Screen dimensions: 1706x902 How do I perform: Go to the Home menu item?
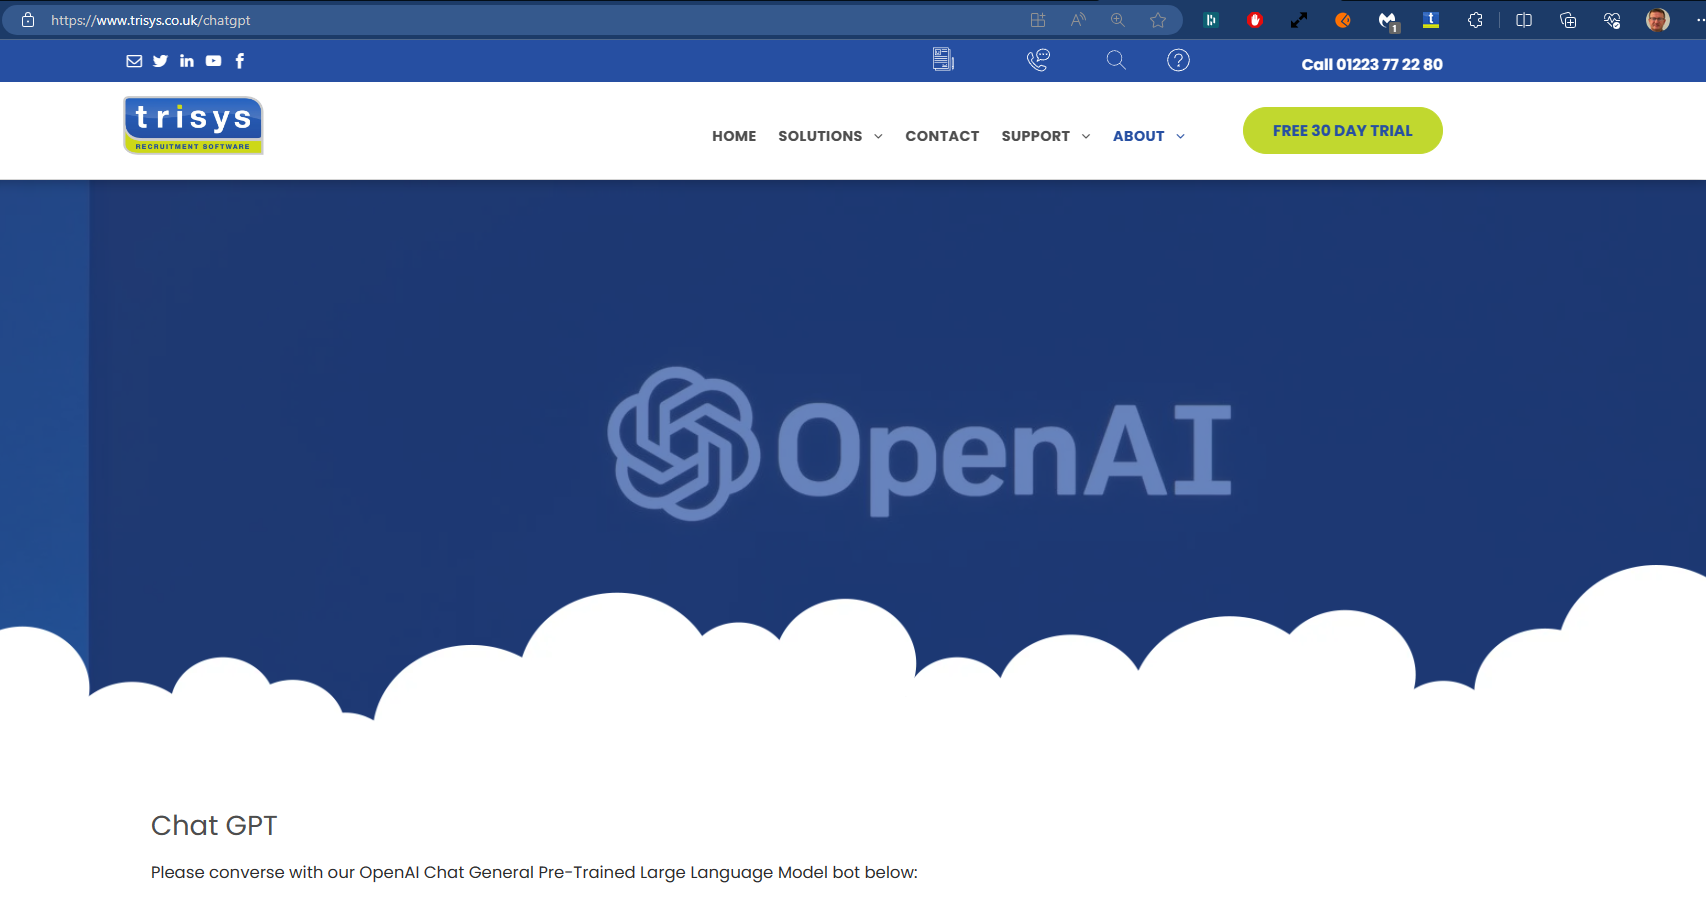coord(734,136)
